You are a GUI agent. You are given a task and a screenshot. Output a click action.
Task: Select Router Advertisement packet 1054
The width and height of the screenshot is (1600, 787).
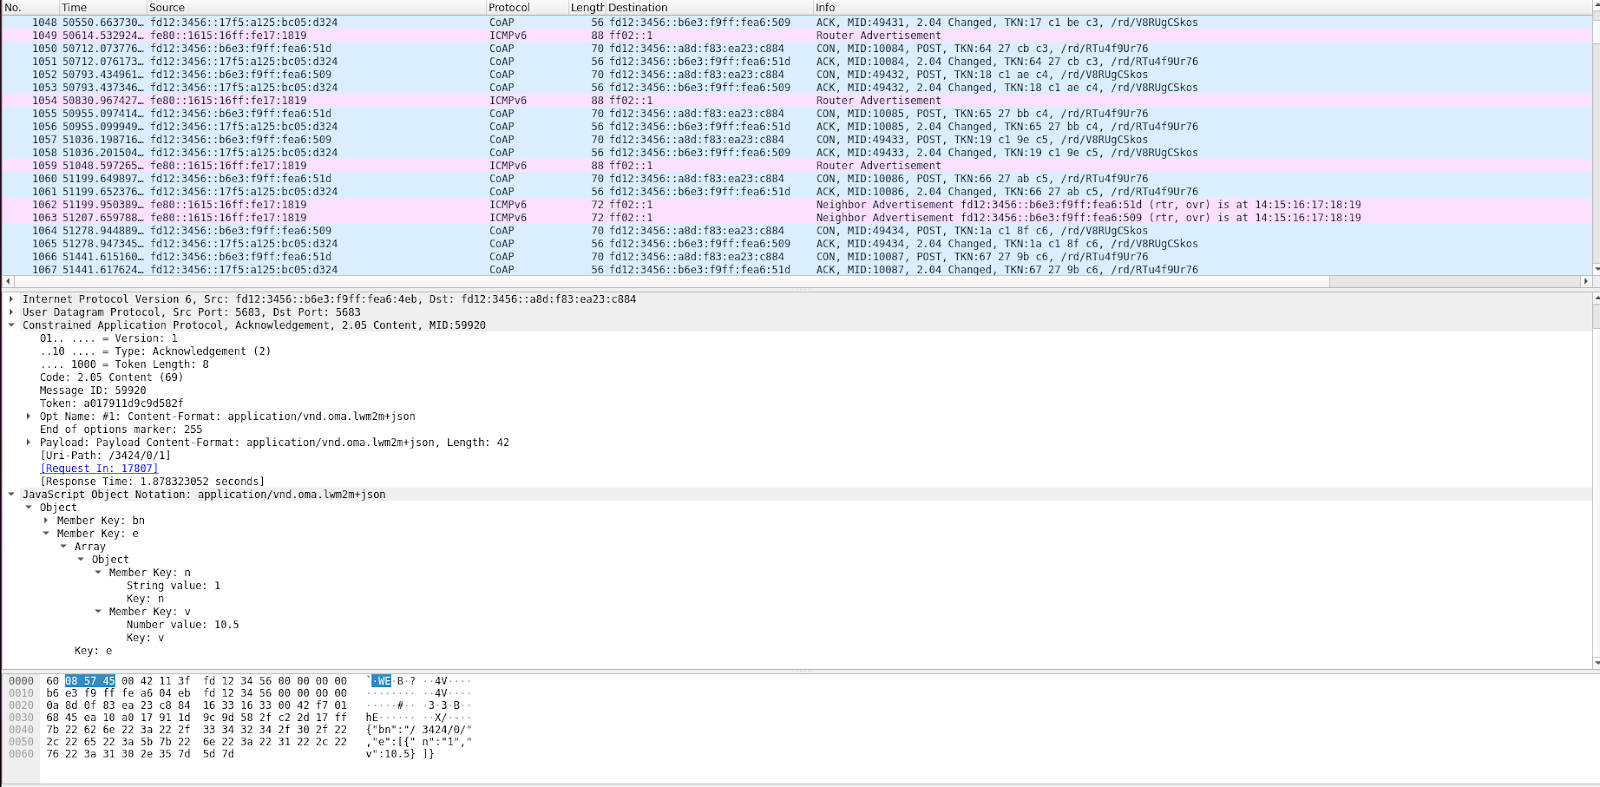tap(796, 100)
